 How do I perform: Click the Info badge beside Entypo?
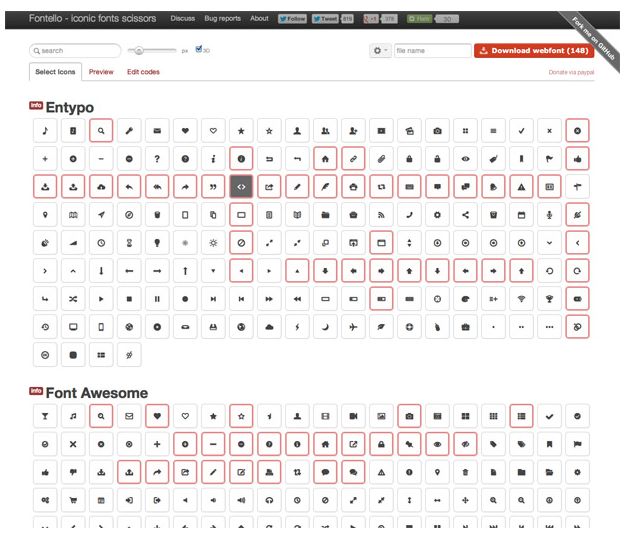tap(36, 105)
